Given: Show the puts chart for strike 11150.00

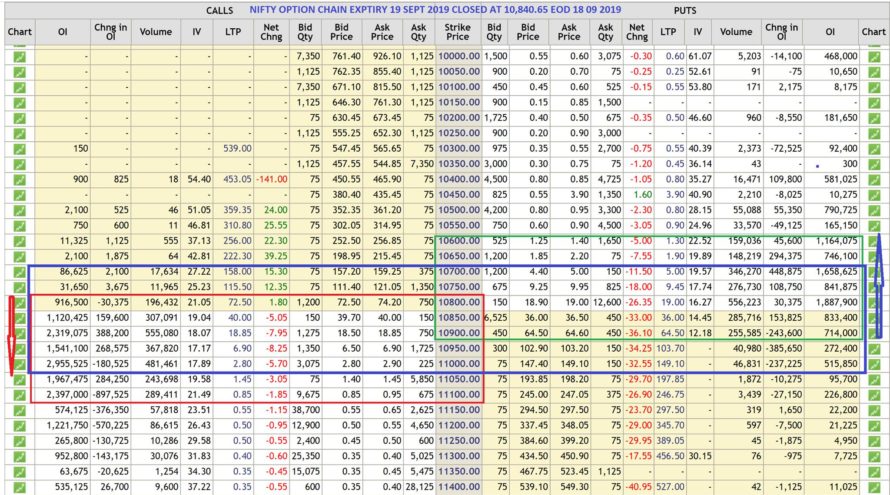Looking at the screenshot, I should click(x=874, y=410).
